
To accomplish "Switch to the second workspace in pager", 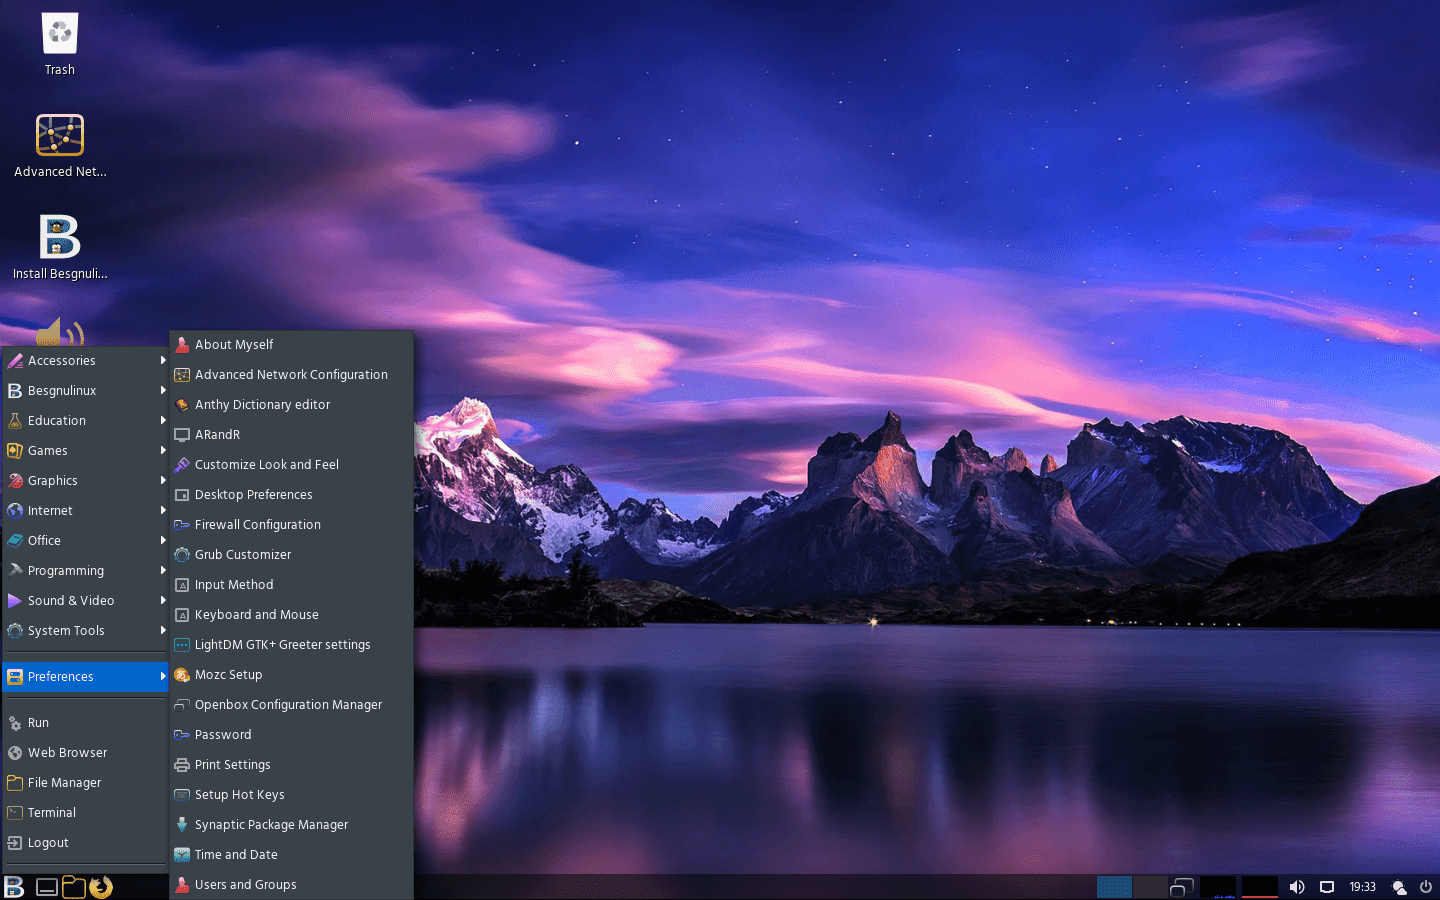I will pyautogui.click(x=1150, y=887).
